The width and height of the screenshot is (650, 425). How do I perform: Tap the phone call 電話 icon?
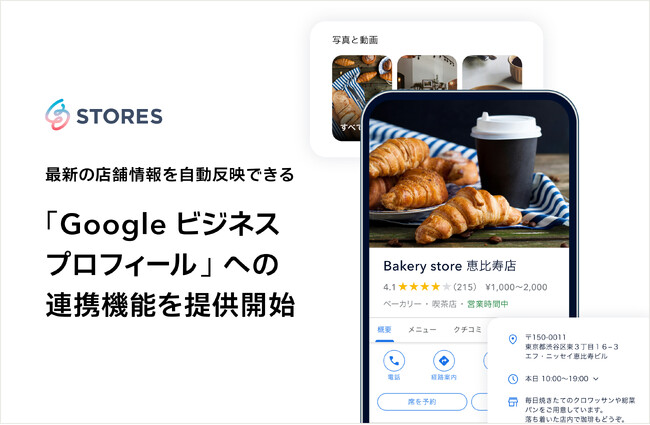pyautogui.click(x=394, y=361)
